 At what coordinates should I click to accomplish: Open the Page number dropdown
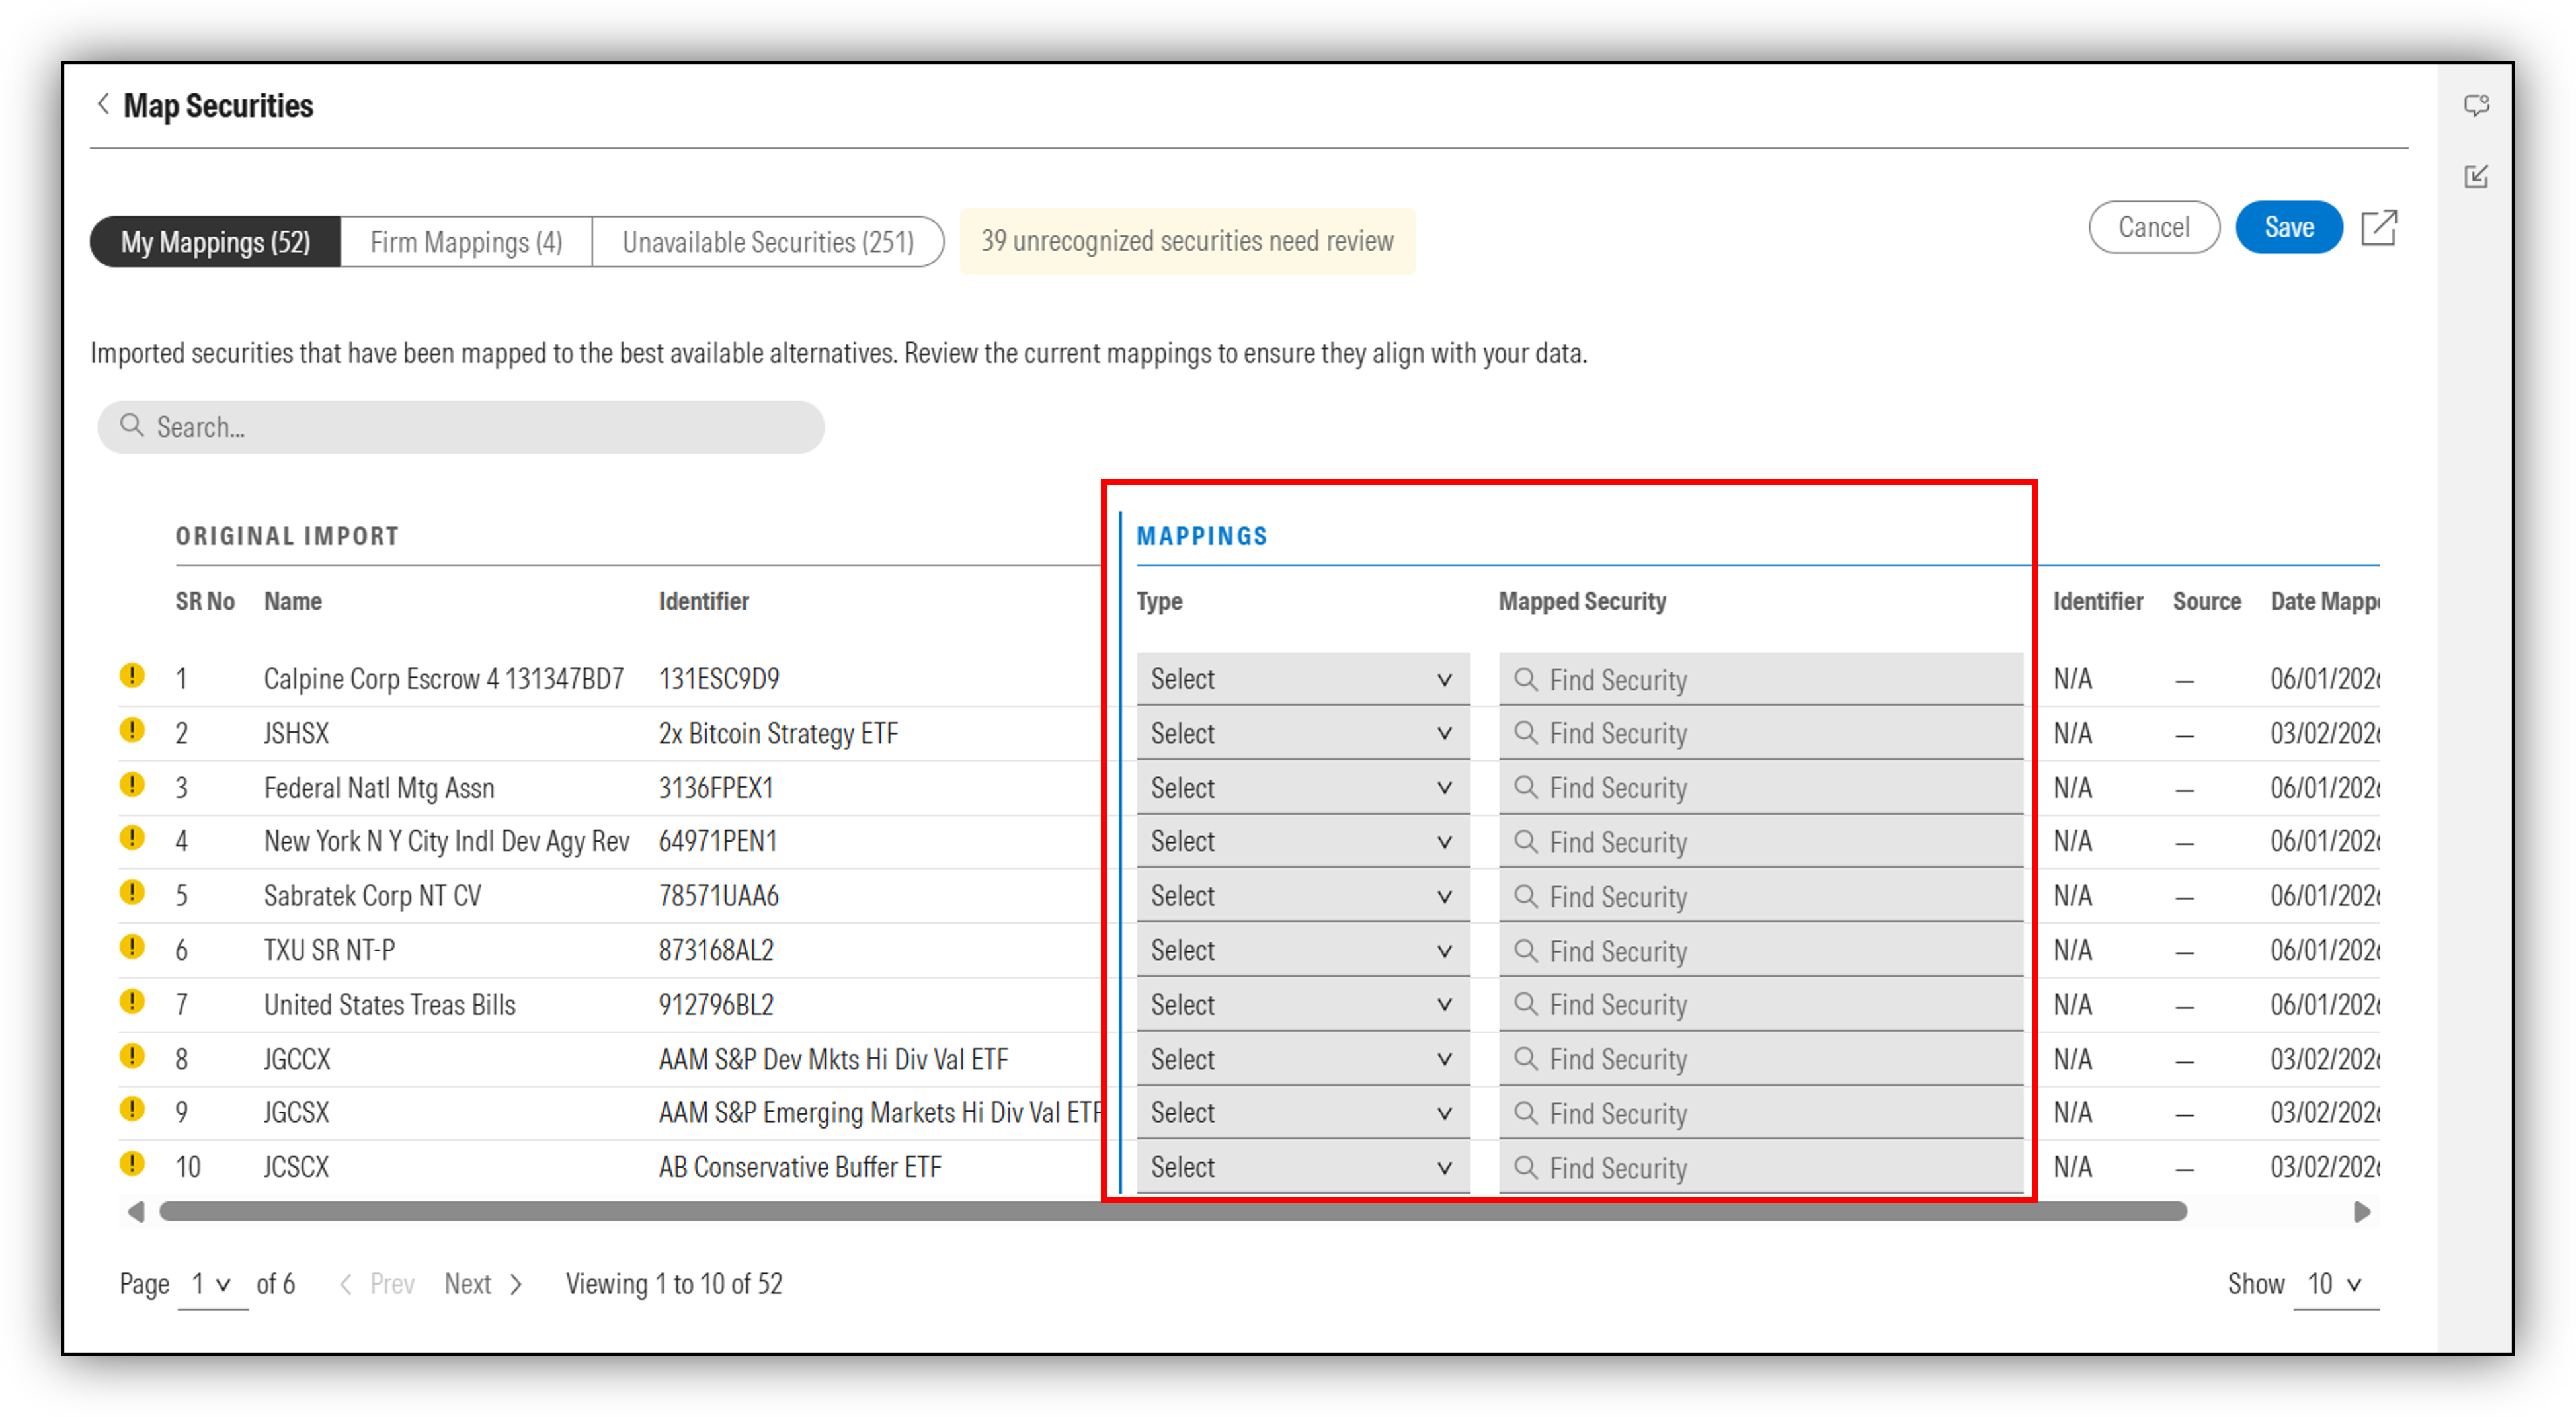point(212,1284)
